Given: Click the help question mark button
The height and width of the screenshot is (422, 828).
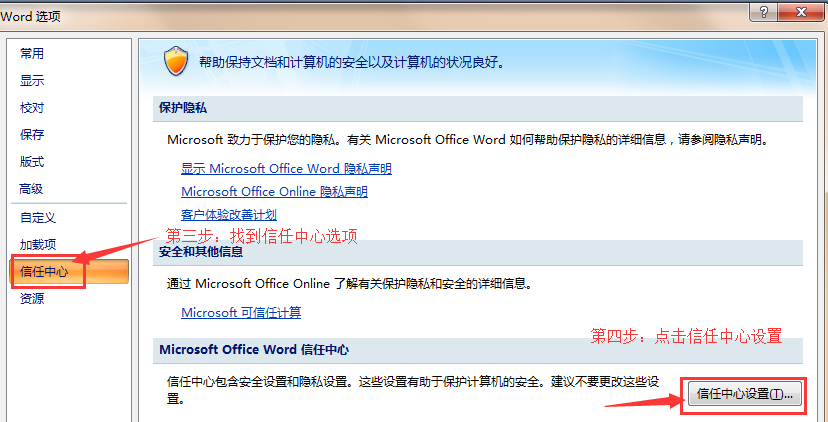Looking at the screenshot, I should coord(766,13).
